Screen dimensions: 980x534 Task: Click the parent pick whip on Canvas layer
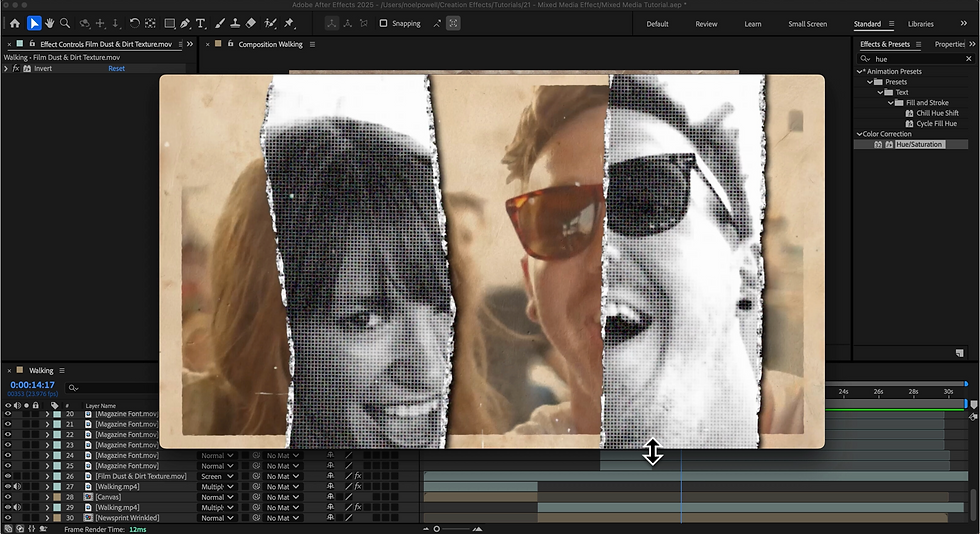click(x=256, y=497)
